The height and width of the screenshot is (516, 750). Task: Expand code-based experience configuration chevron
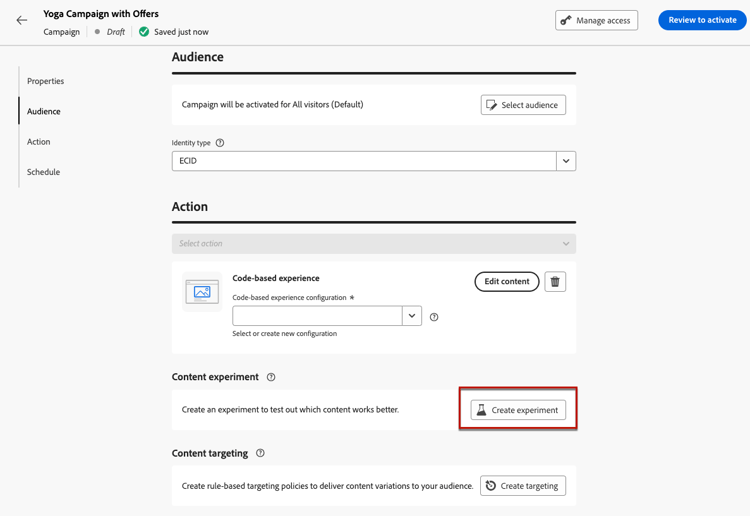(x=412, y=316)
